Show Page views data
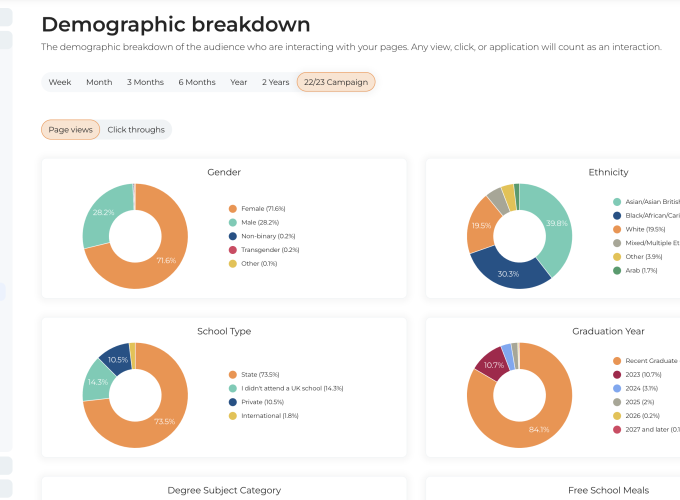The height and width of the screenshot is (500, 680). [71, 130]
